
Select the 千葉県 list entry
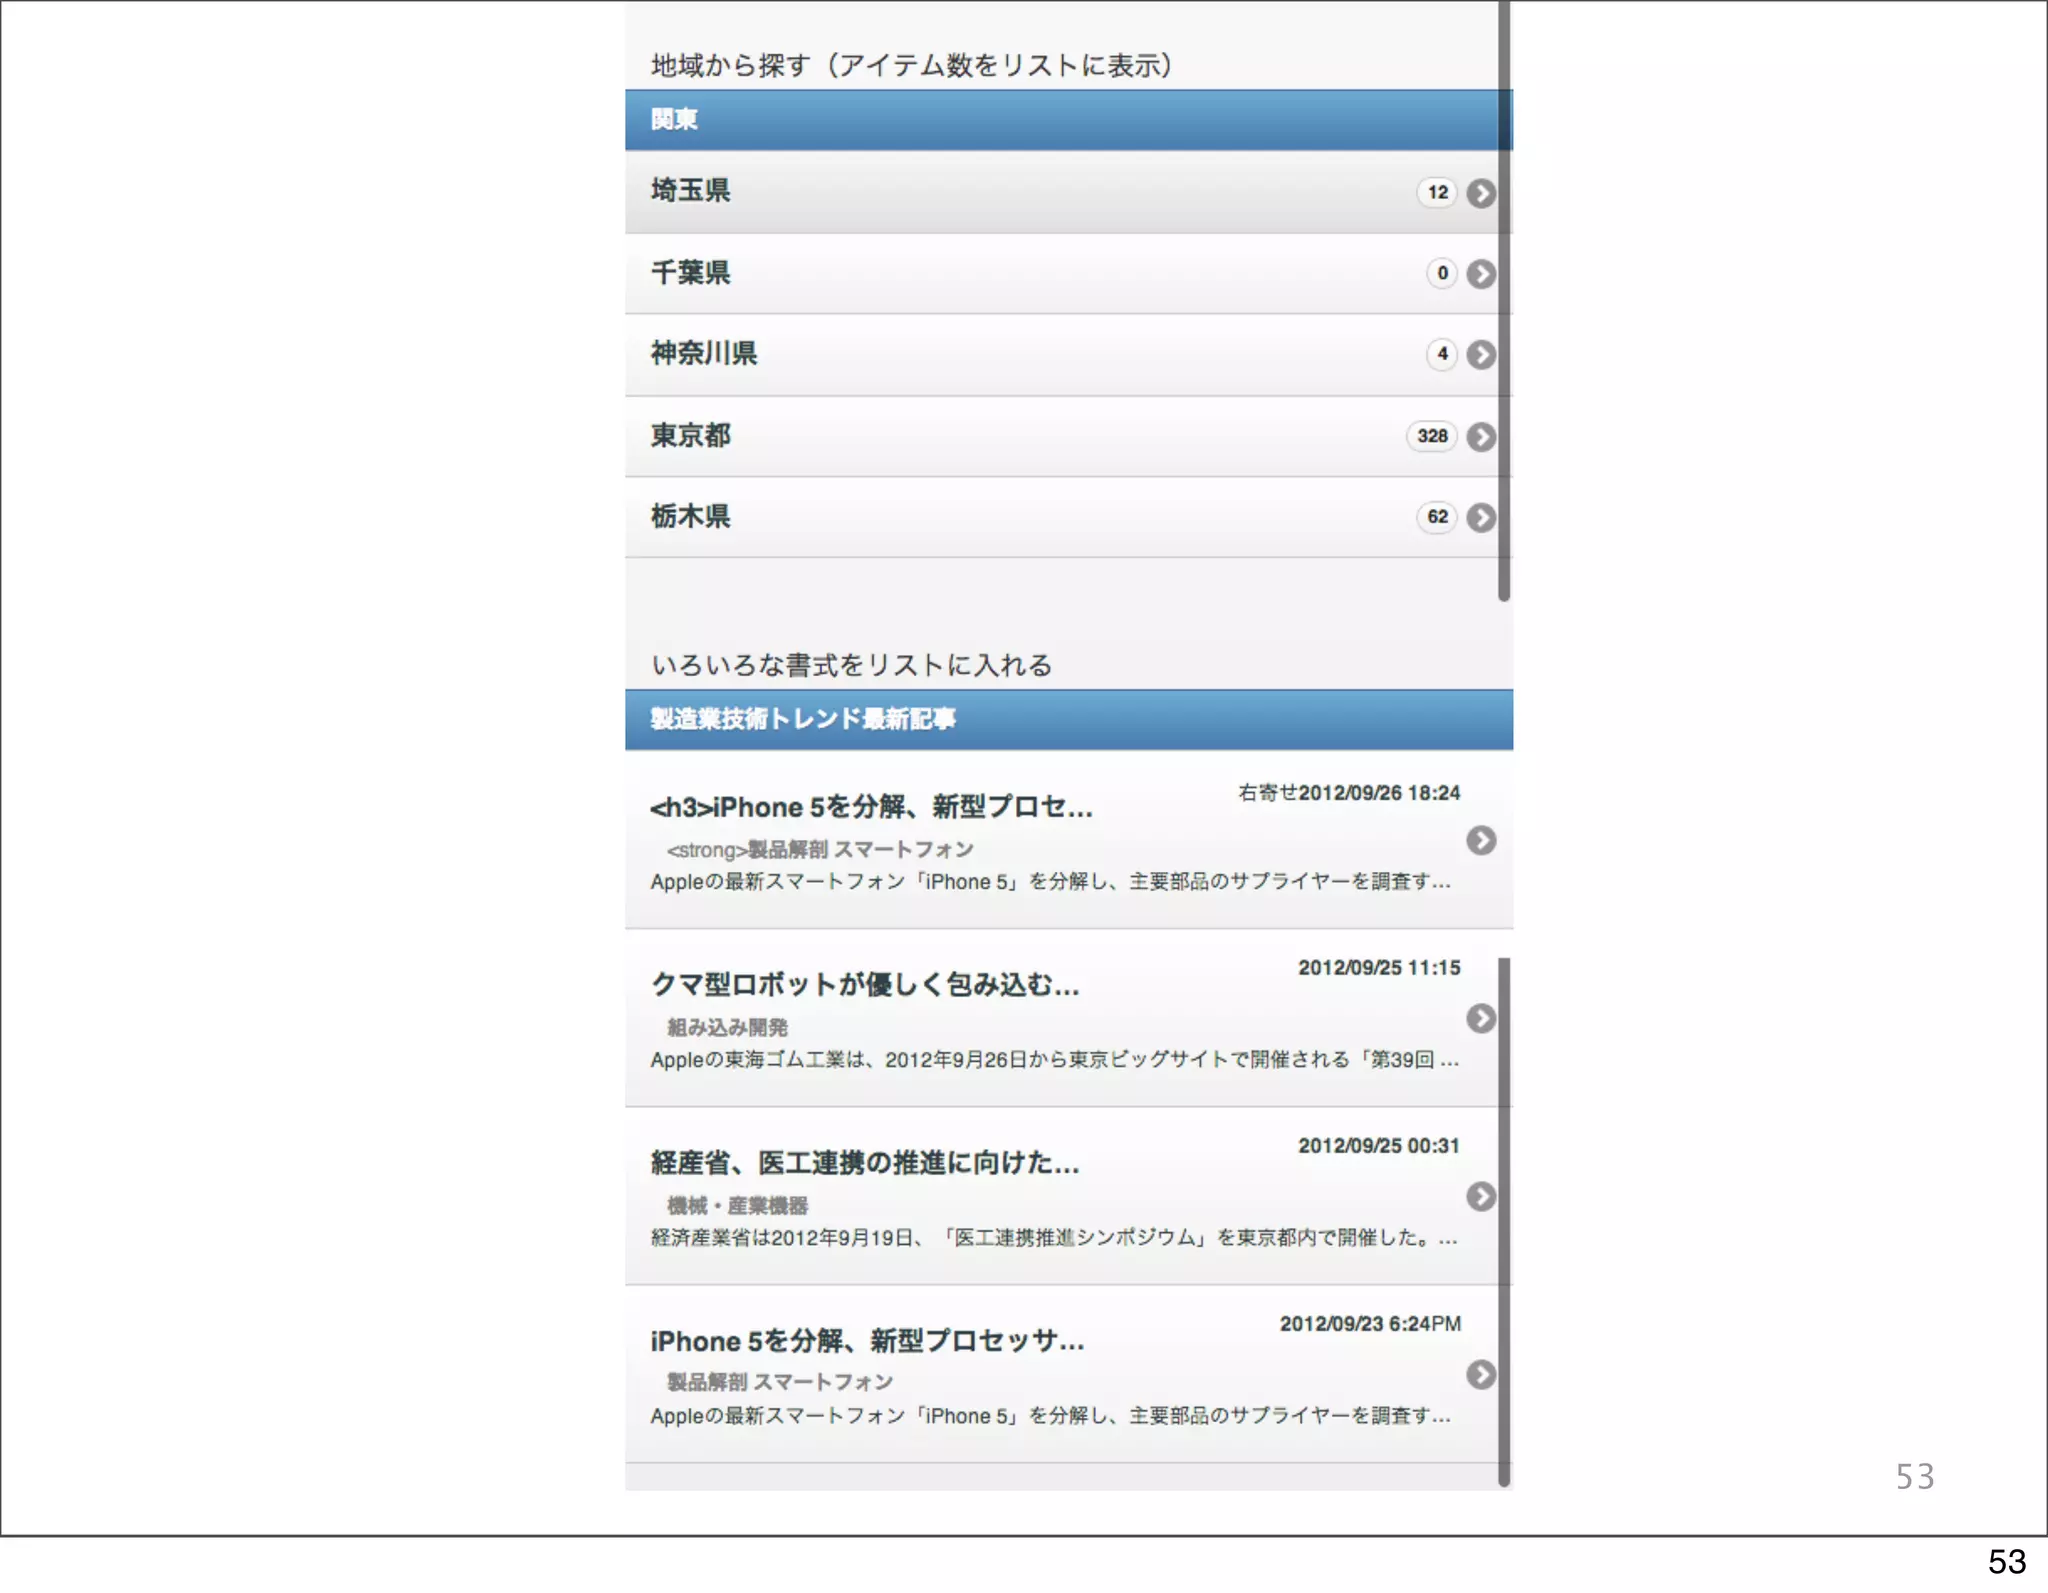[690, 273]
